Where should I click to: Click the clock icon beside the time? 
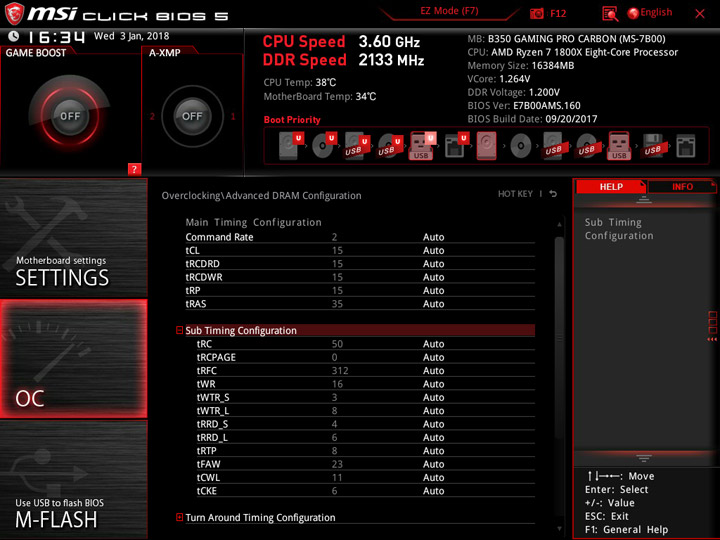pyautogui.click(x=13, y=36)
